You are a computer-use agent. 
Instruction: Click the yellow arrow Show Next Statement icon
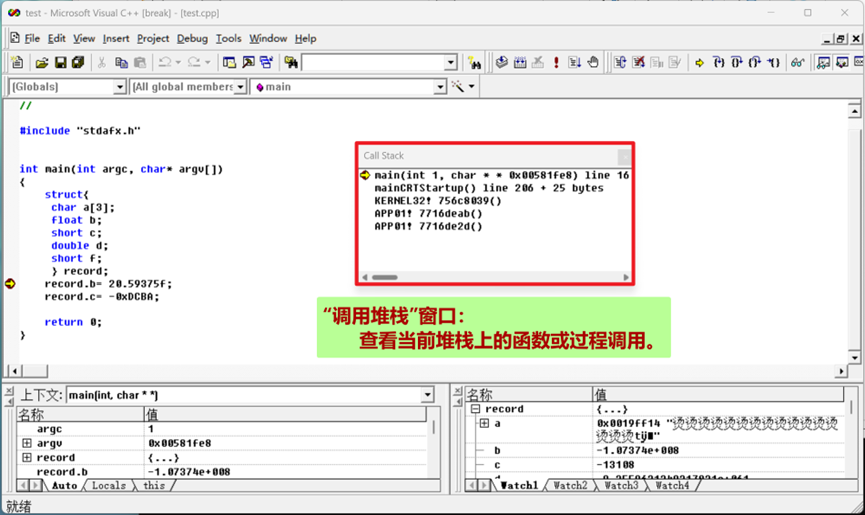(700, 62)
